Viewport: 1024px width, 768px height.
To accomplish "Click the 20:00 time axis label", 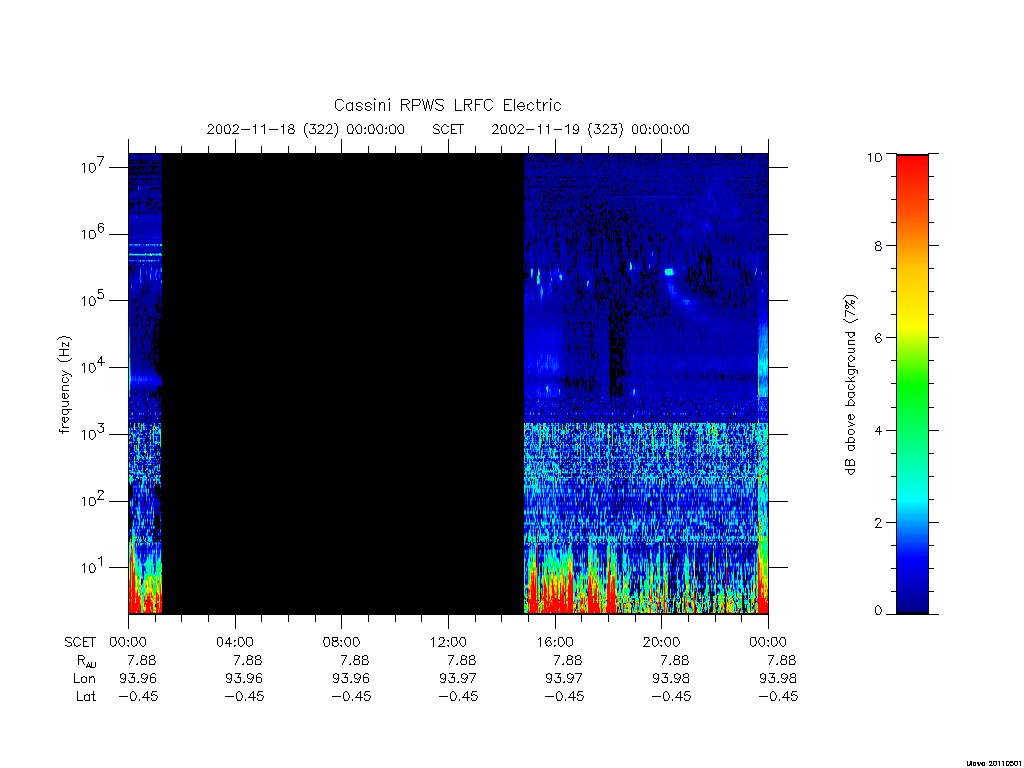I will click(x=662, y=642).
